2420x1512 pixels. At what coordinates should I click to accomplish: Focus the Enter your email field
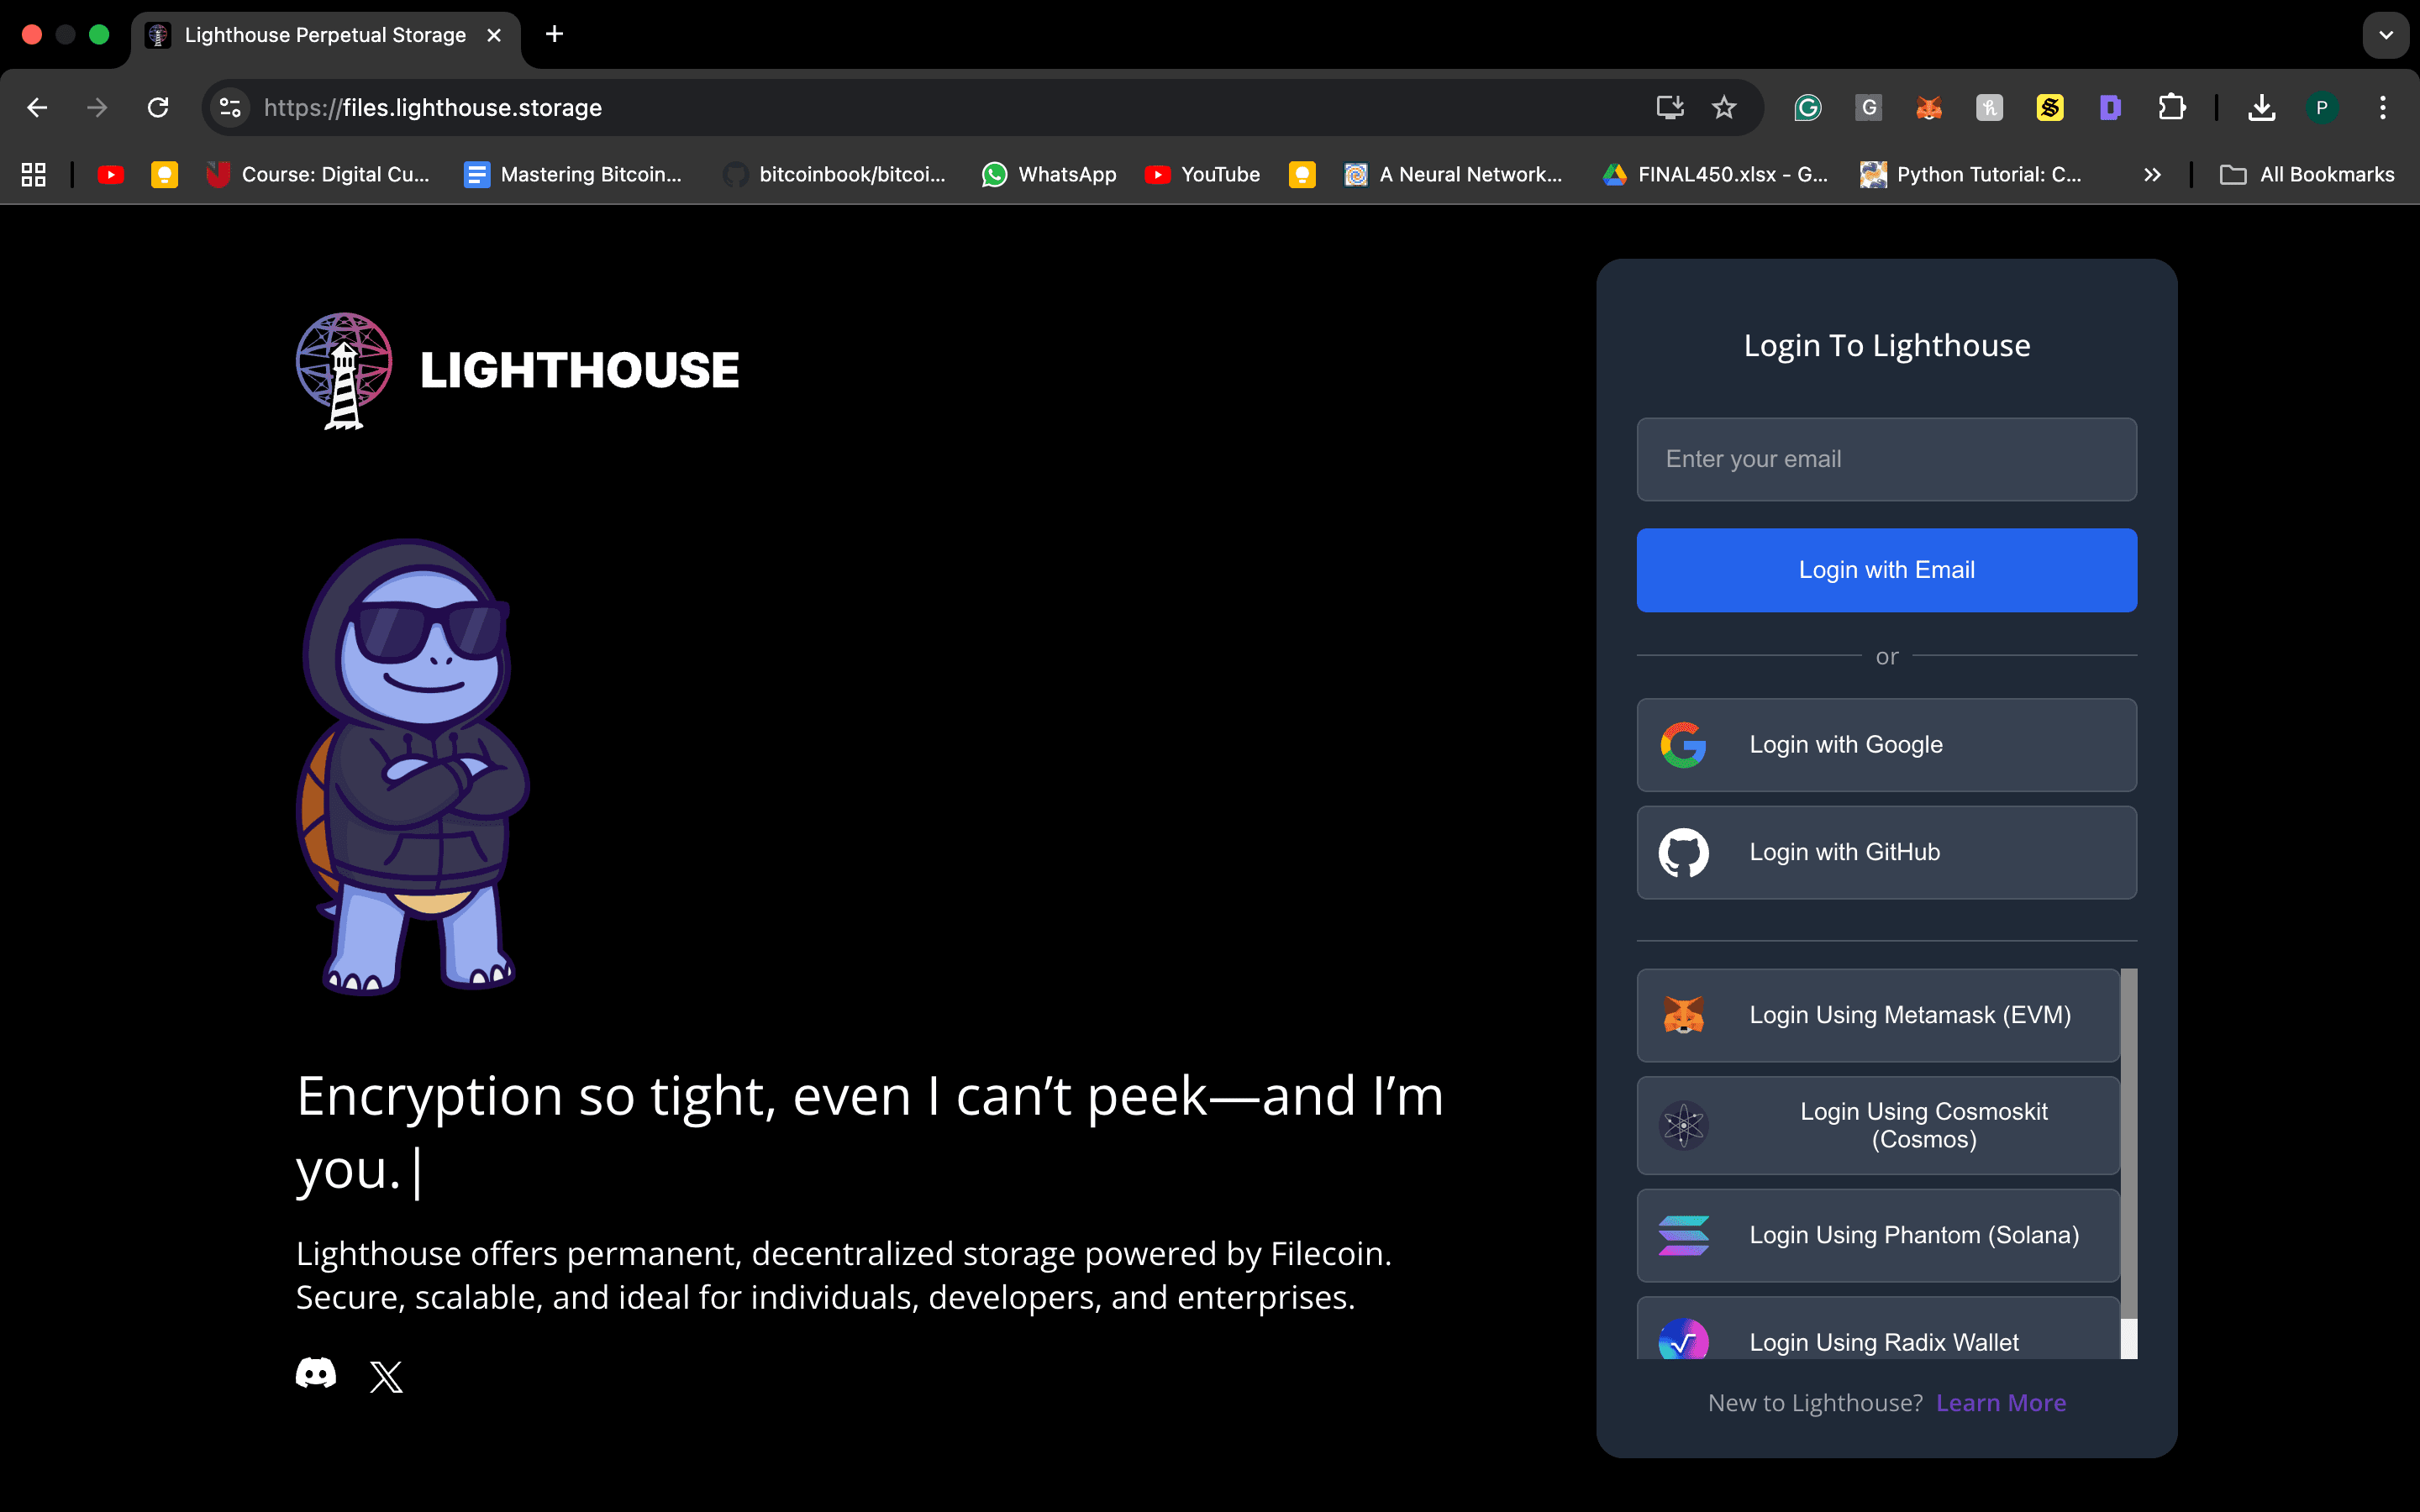click(x=1887, y=459)
